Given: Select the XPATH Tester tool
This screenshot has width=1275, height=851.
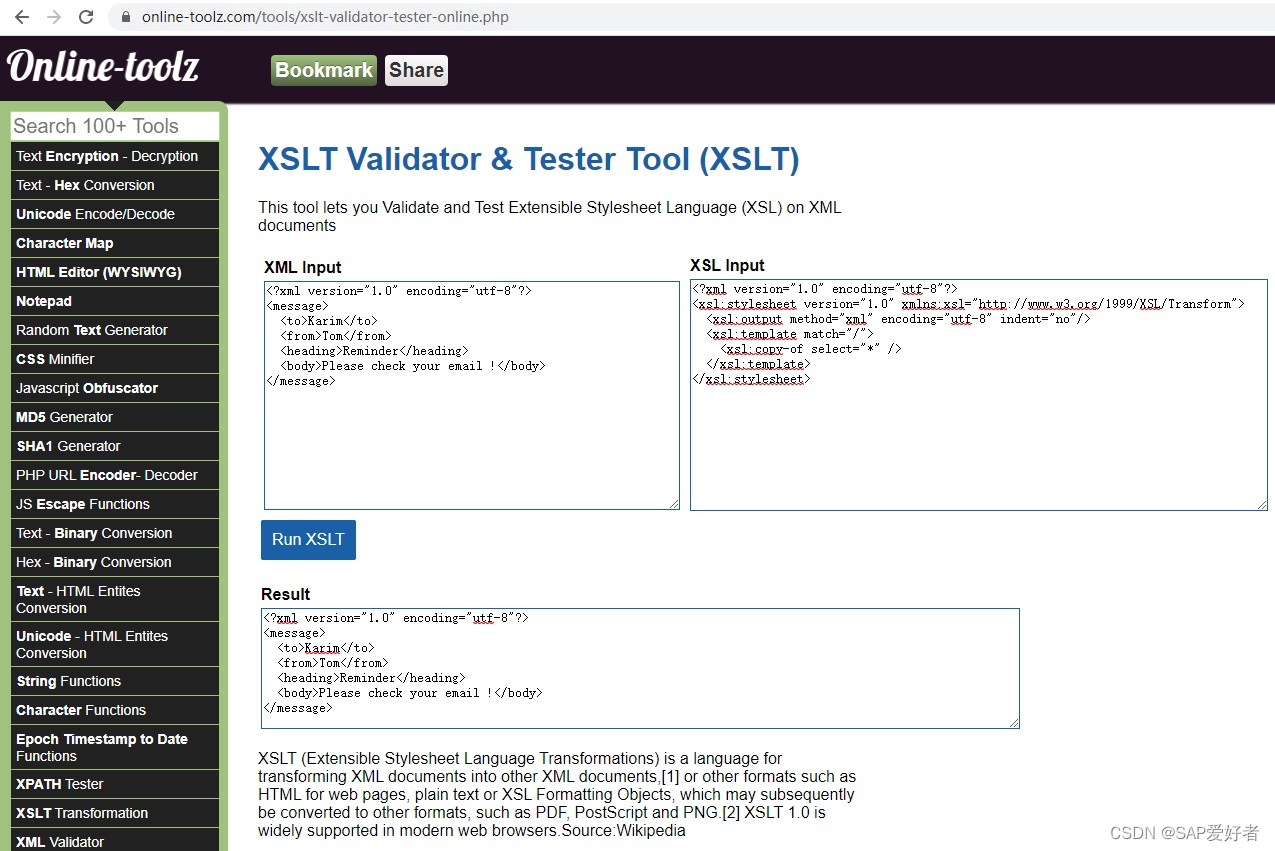Looking at the screenshot, I should tap(57, 784).
